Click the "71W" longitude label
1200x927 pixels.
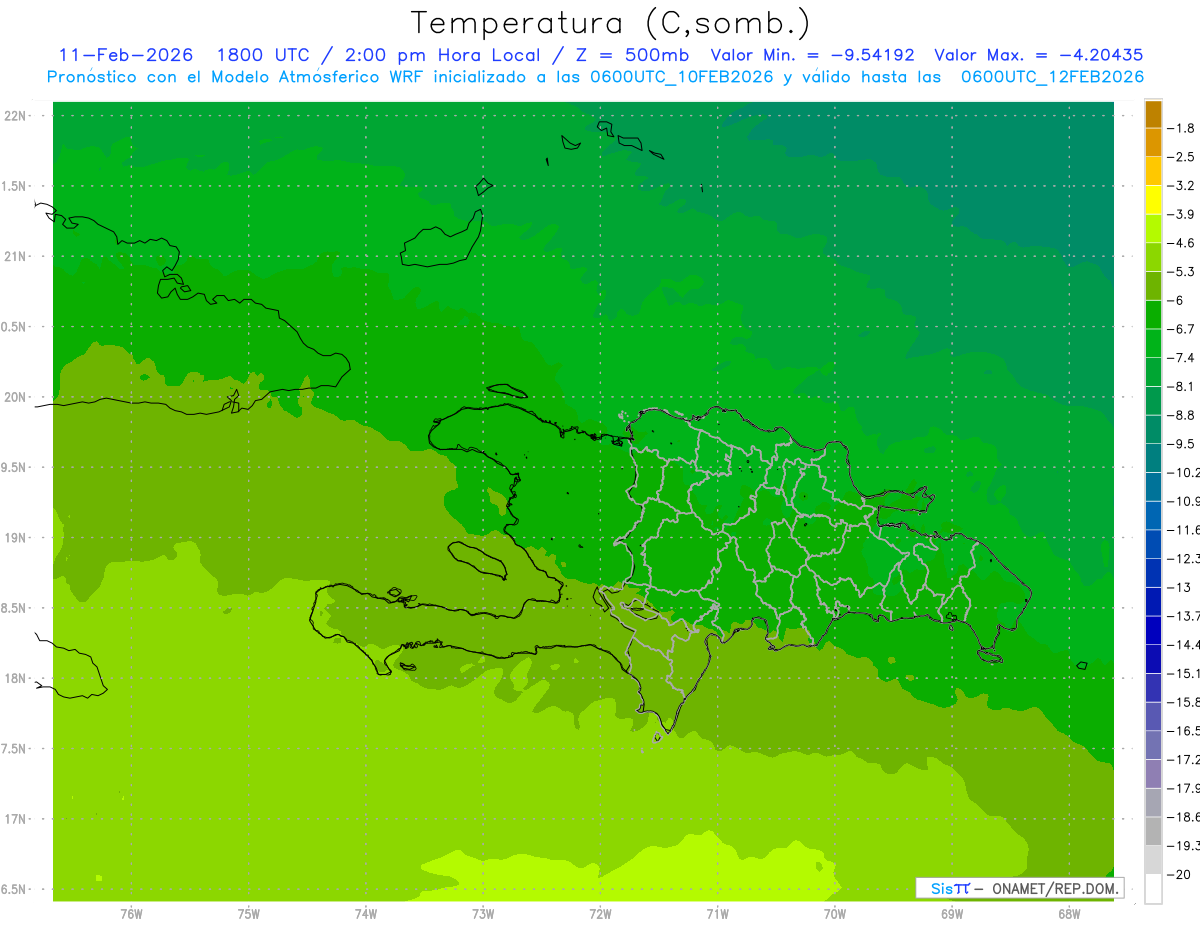[717, 914]
